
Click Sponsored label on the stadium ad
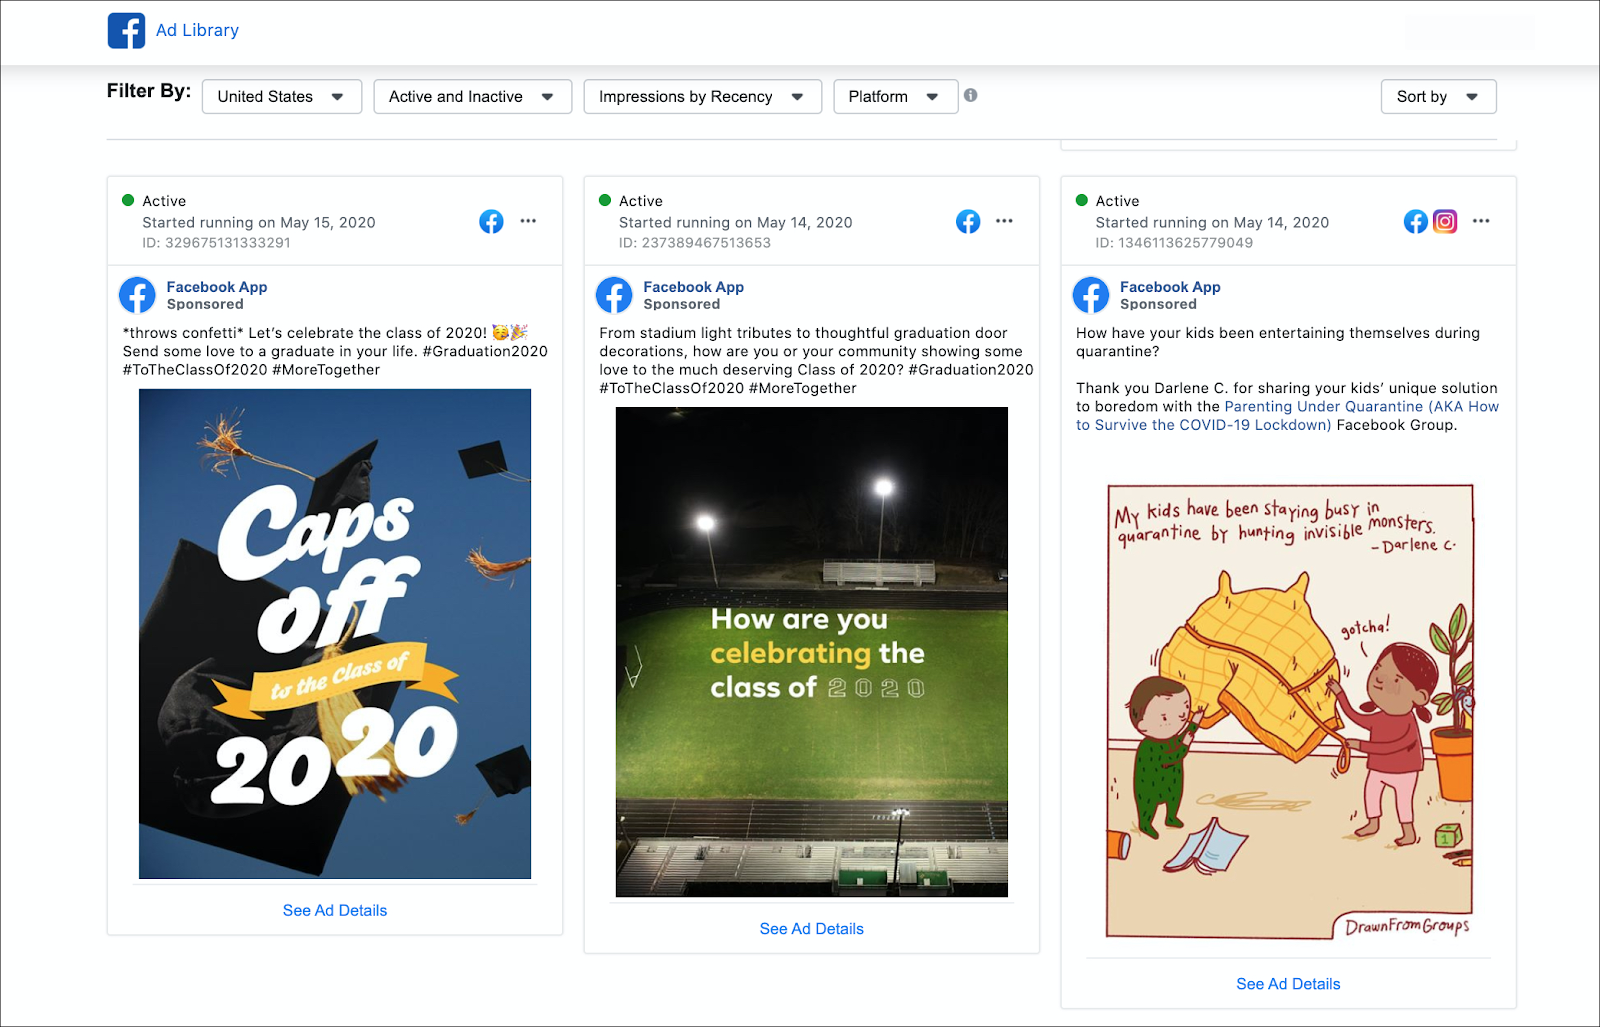(681, 304)
